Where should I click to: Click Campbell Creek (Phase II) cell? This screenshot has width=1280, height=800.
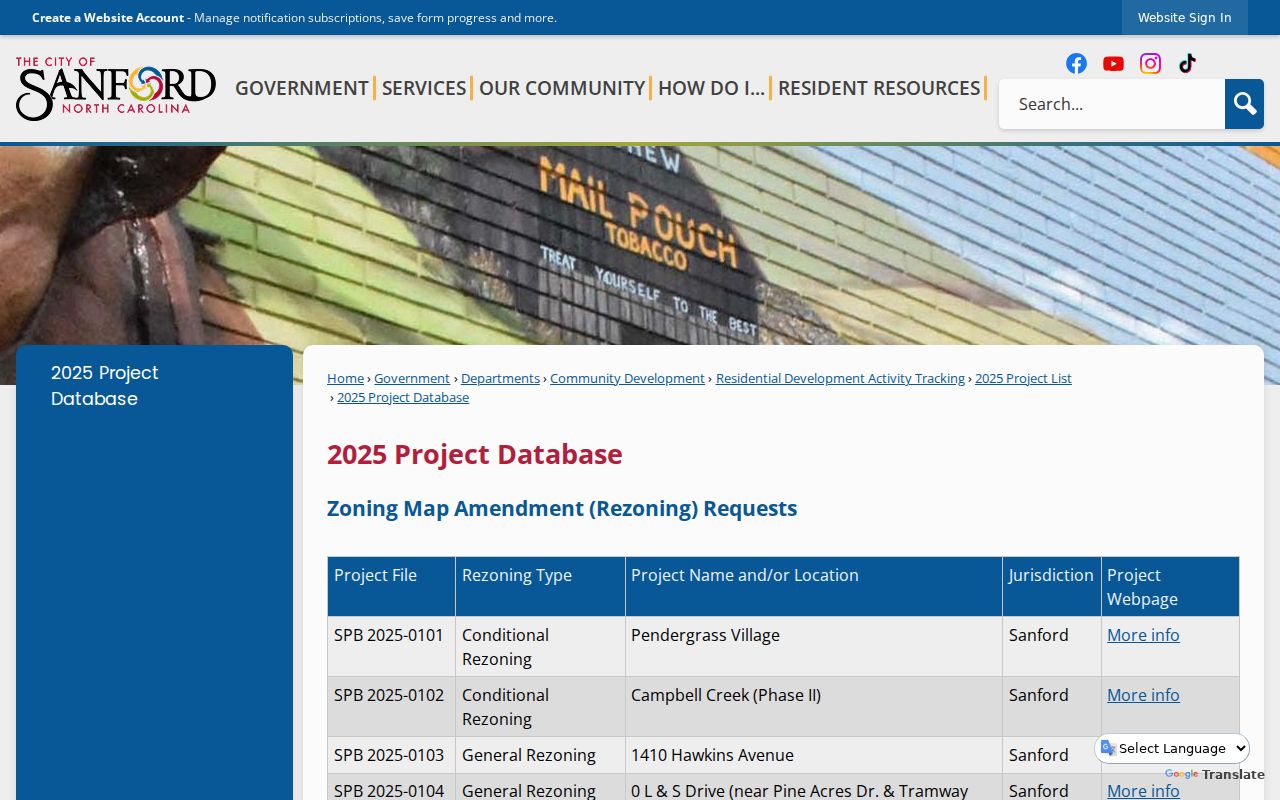[813, 707]
